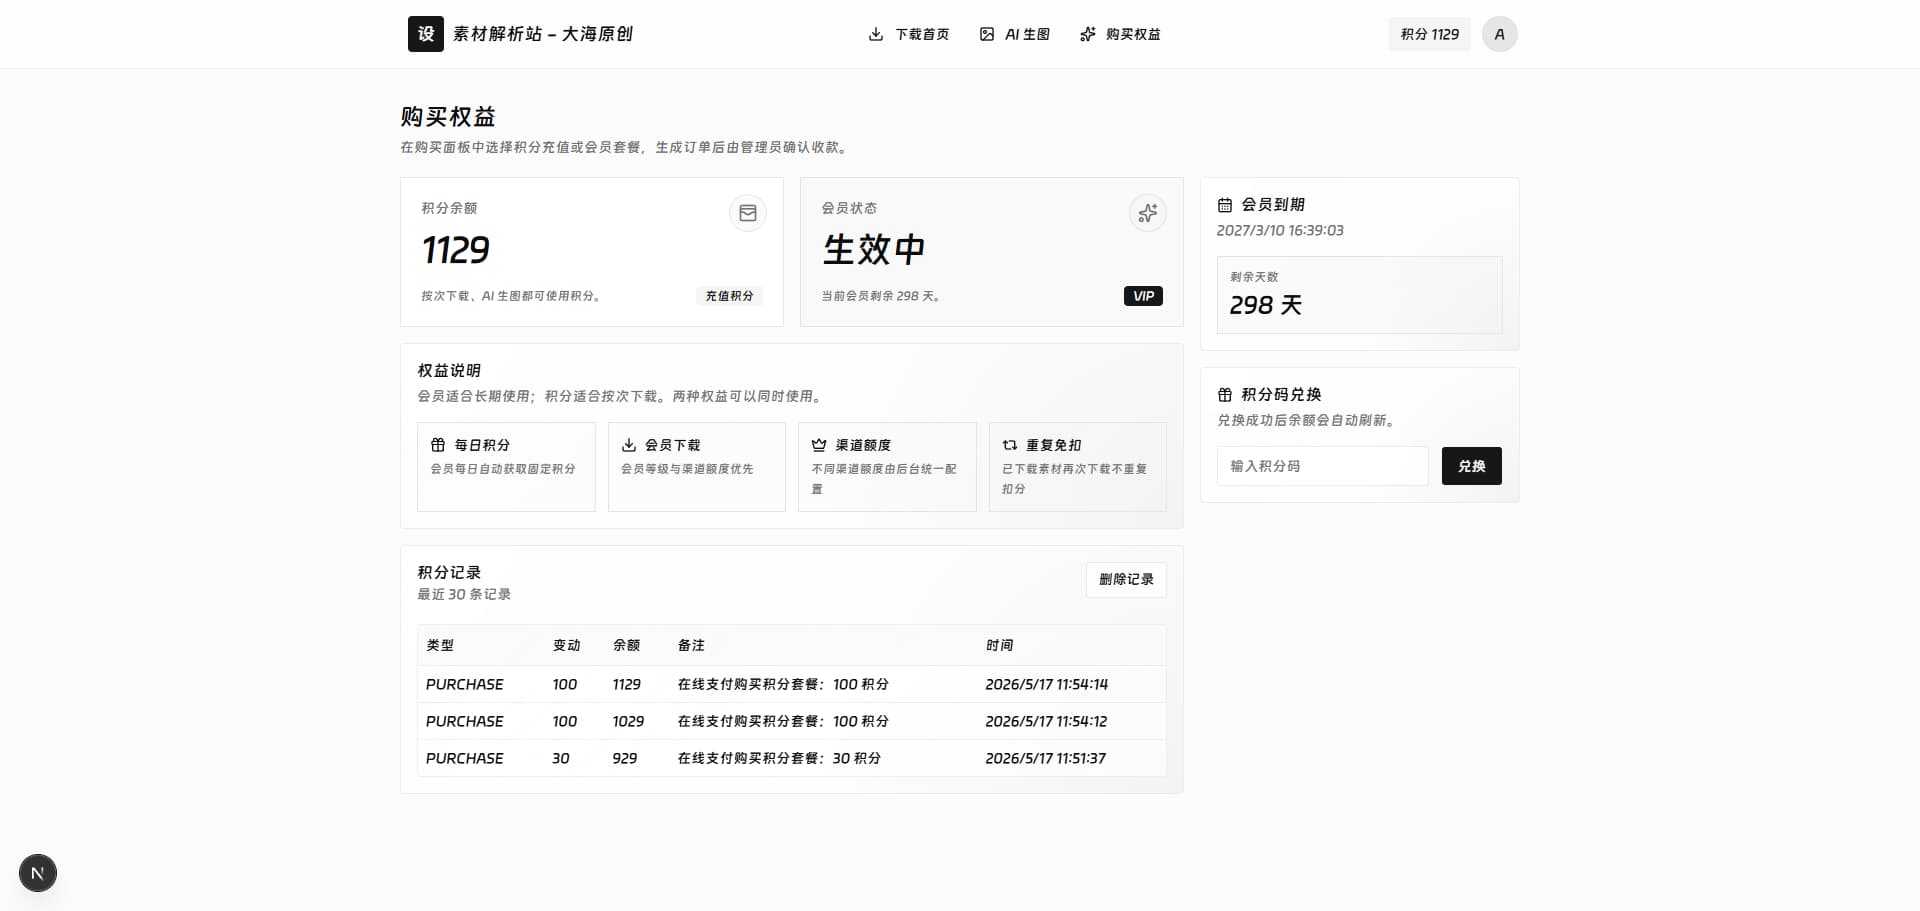Click the 最近 30 条记录 subtitle
The width and height of the screenshot is (1920, 911).
tap(464, 595)
